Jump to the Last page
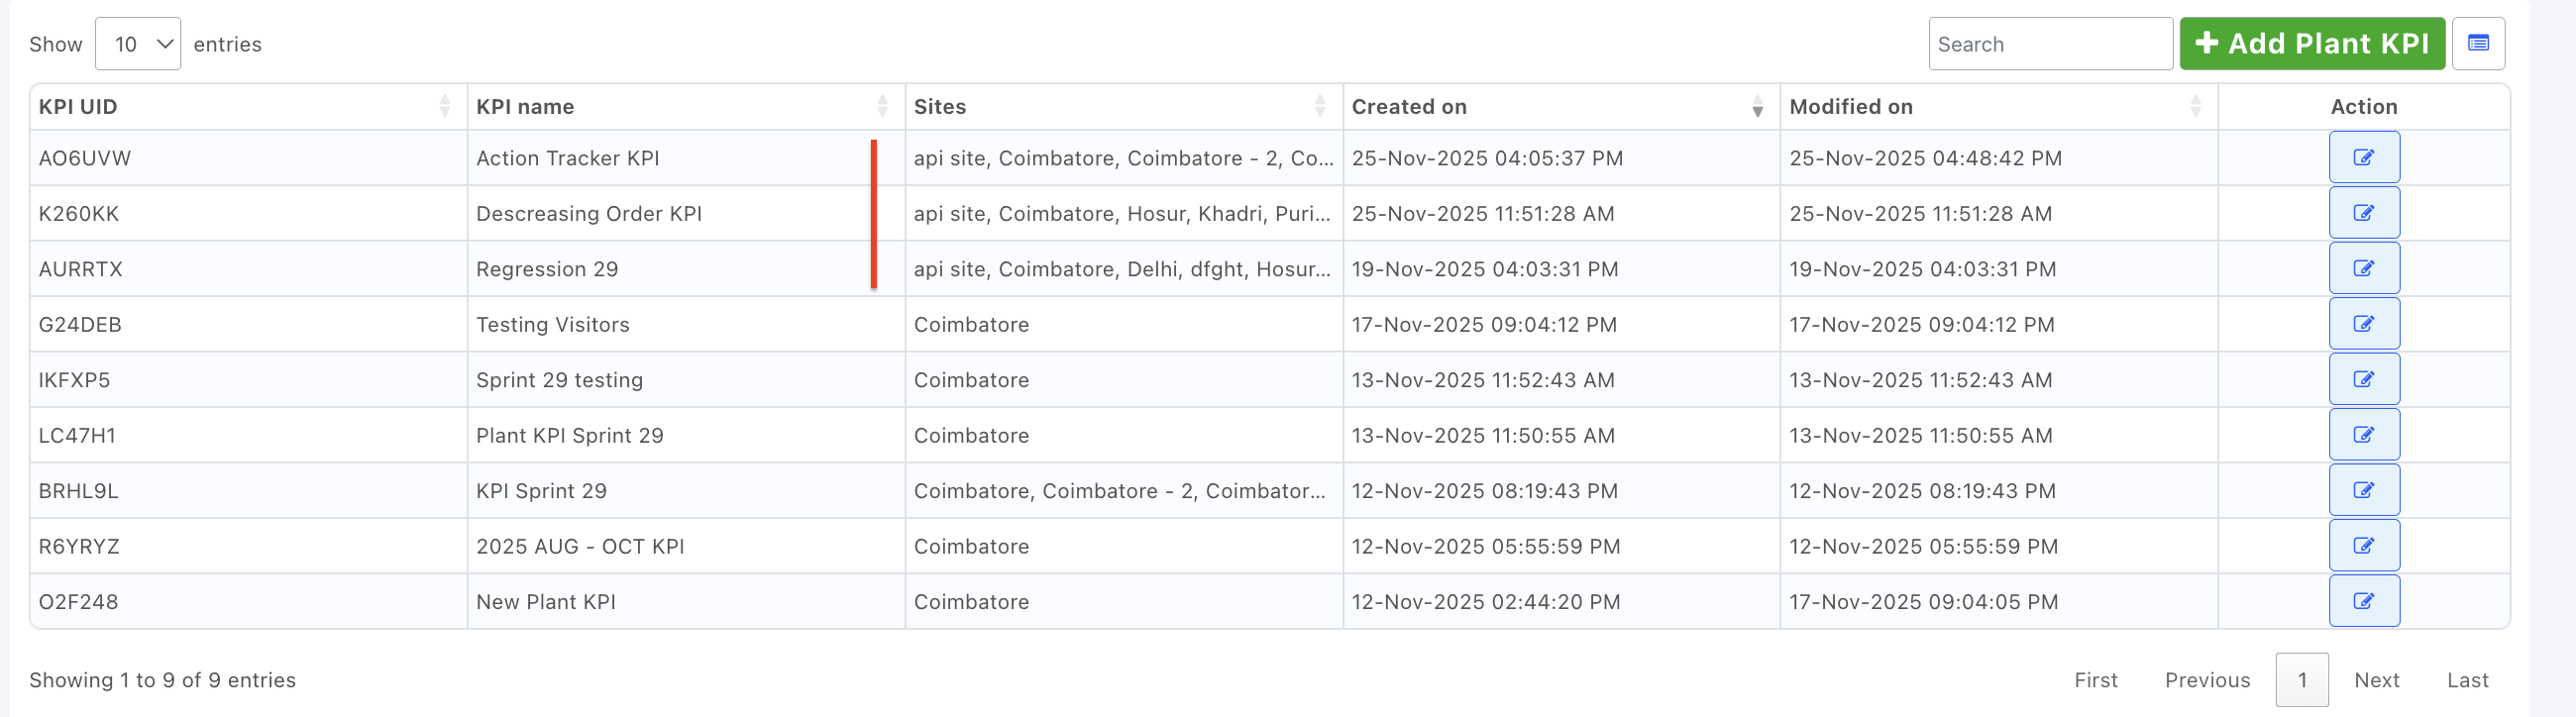Viewport: 2576px width, 717px height. point(2467,680)
